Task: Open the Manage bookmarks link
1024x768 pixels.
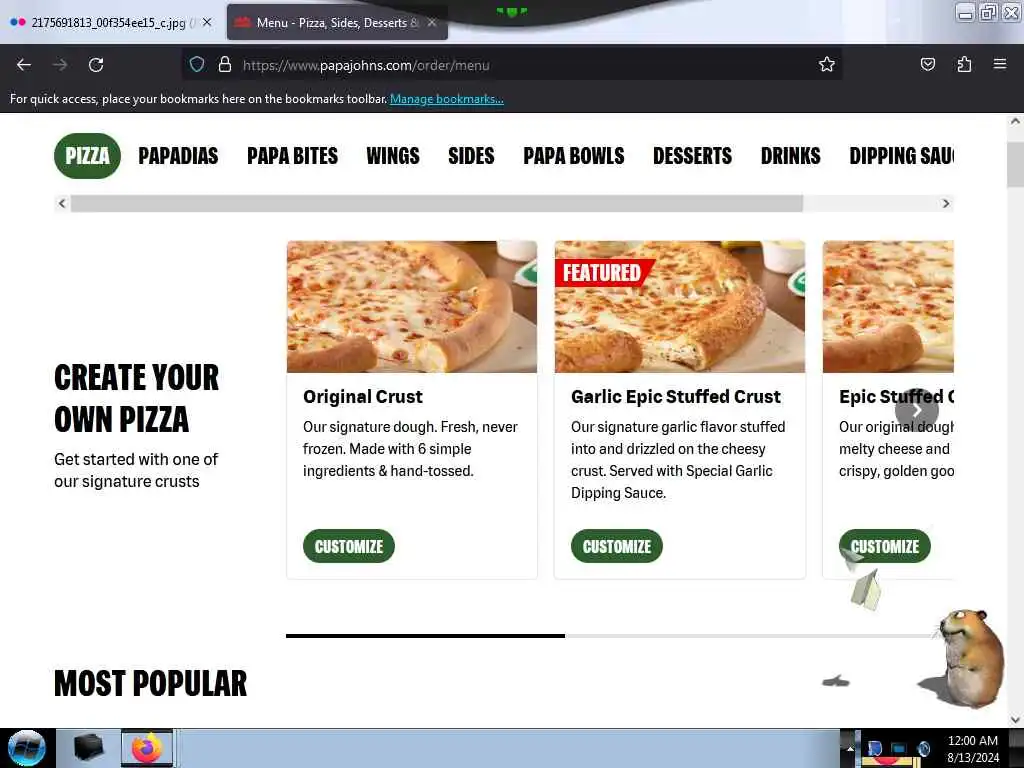Action: coord(447,99)
